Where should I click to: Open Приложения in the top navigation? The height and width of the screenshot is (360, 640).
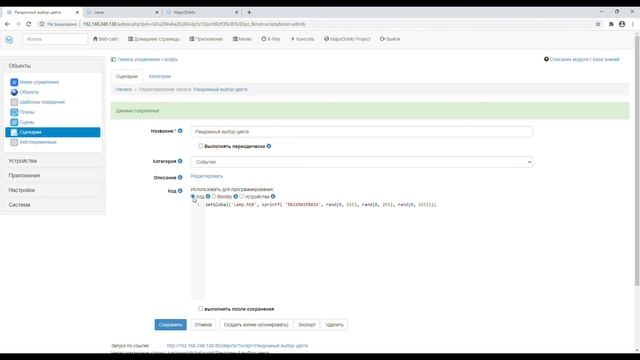click(206, 39)
